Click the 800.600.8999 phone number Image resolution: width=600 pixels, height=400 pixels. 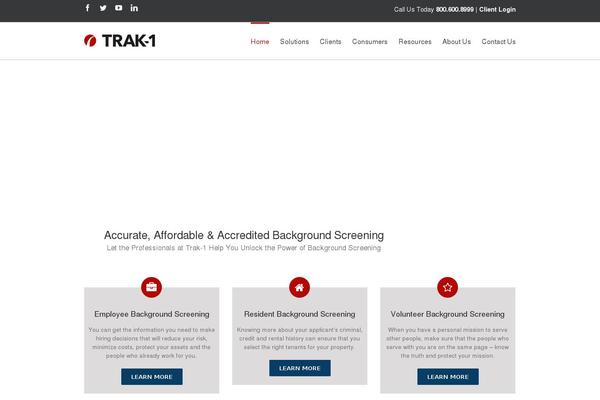click(x=455, y=10)
